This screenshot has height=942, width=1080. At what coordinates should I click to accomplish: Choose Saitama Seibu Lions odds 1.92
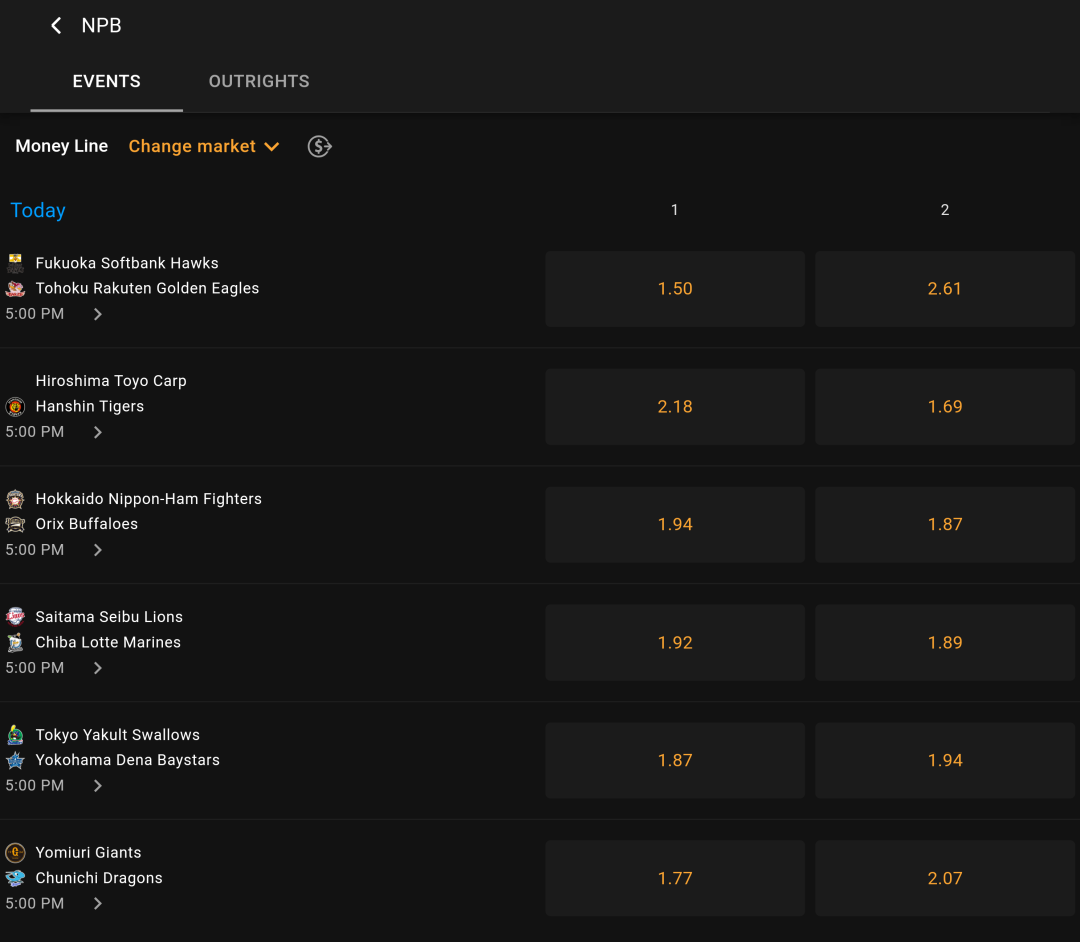point(675,642)
